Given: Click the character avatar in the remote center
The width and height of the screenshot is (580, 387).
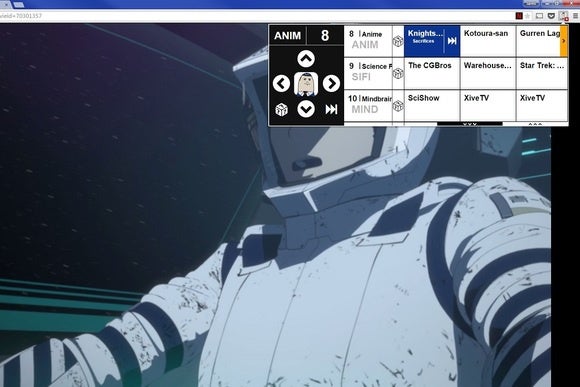Looking at the screenshot, I should coord(306,84).
